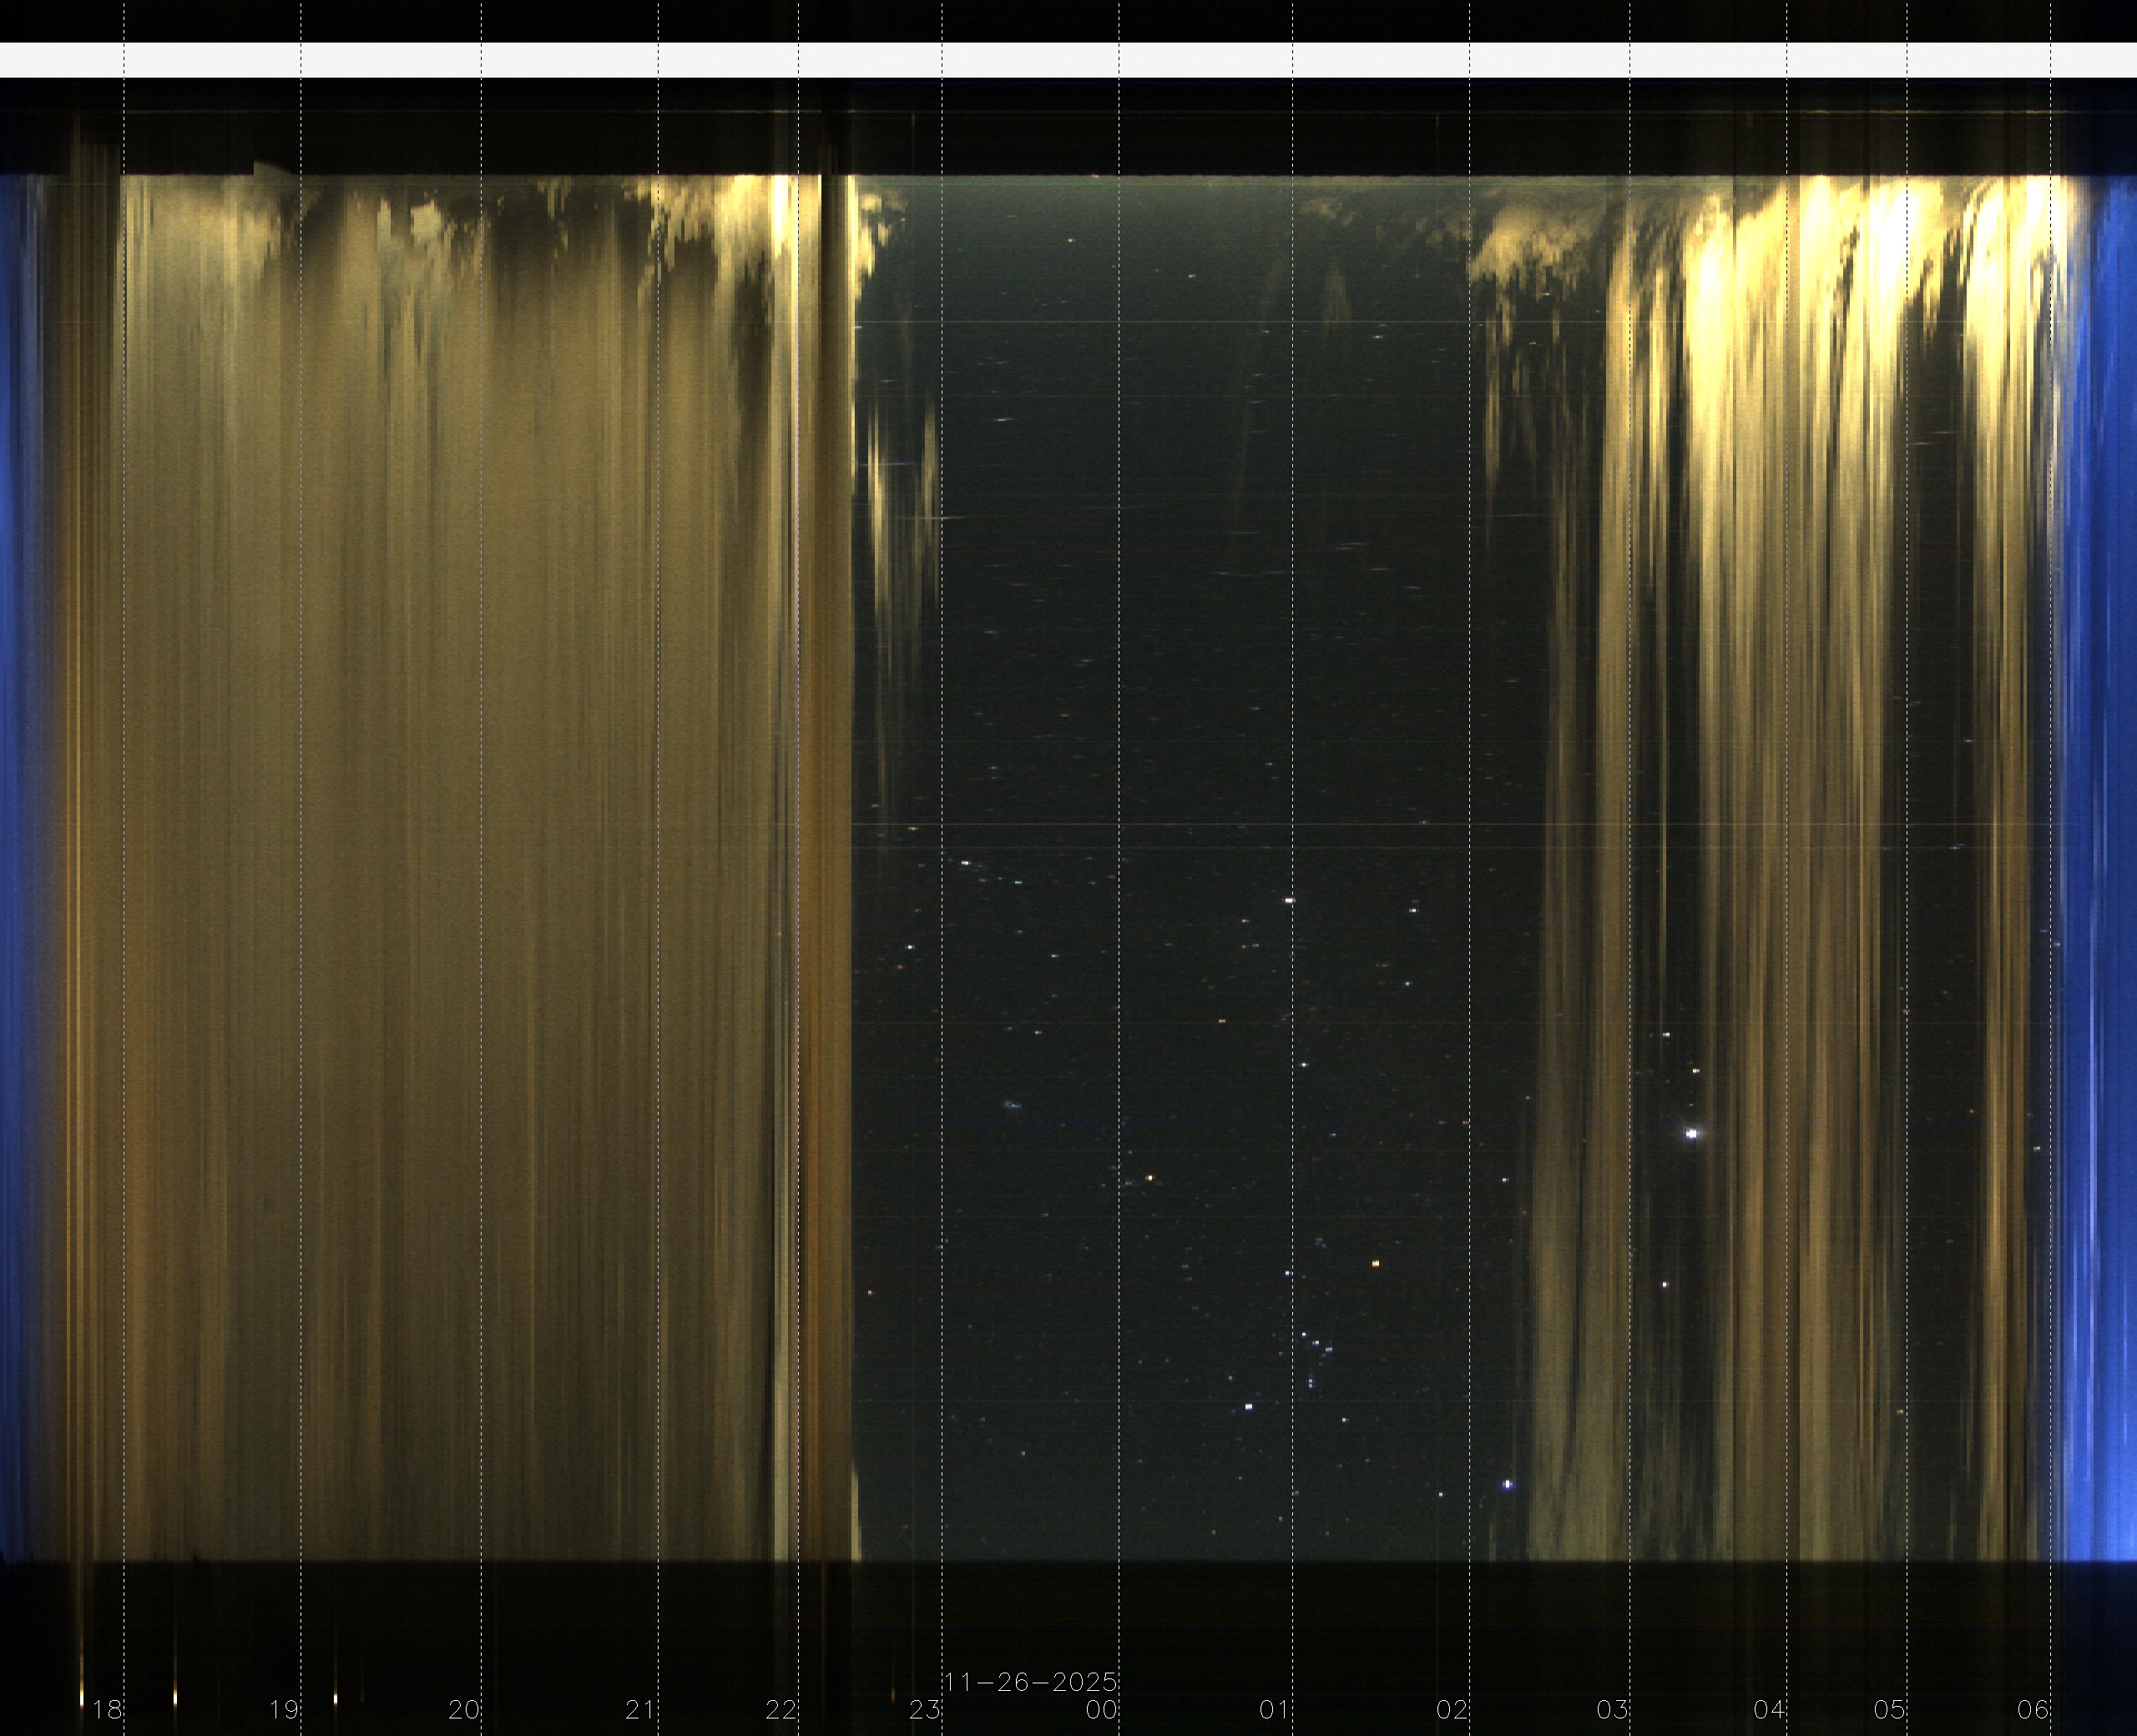The width and height of the screenshot is (2137, 1736).
Task: Click the 00 midnight hour label
Action: [1102, 1709]
